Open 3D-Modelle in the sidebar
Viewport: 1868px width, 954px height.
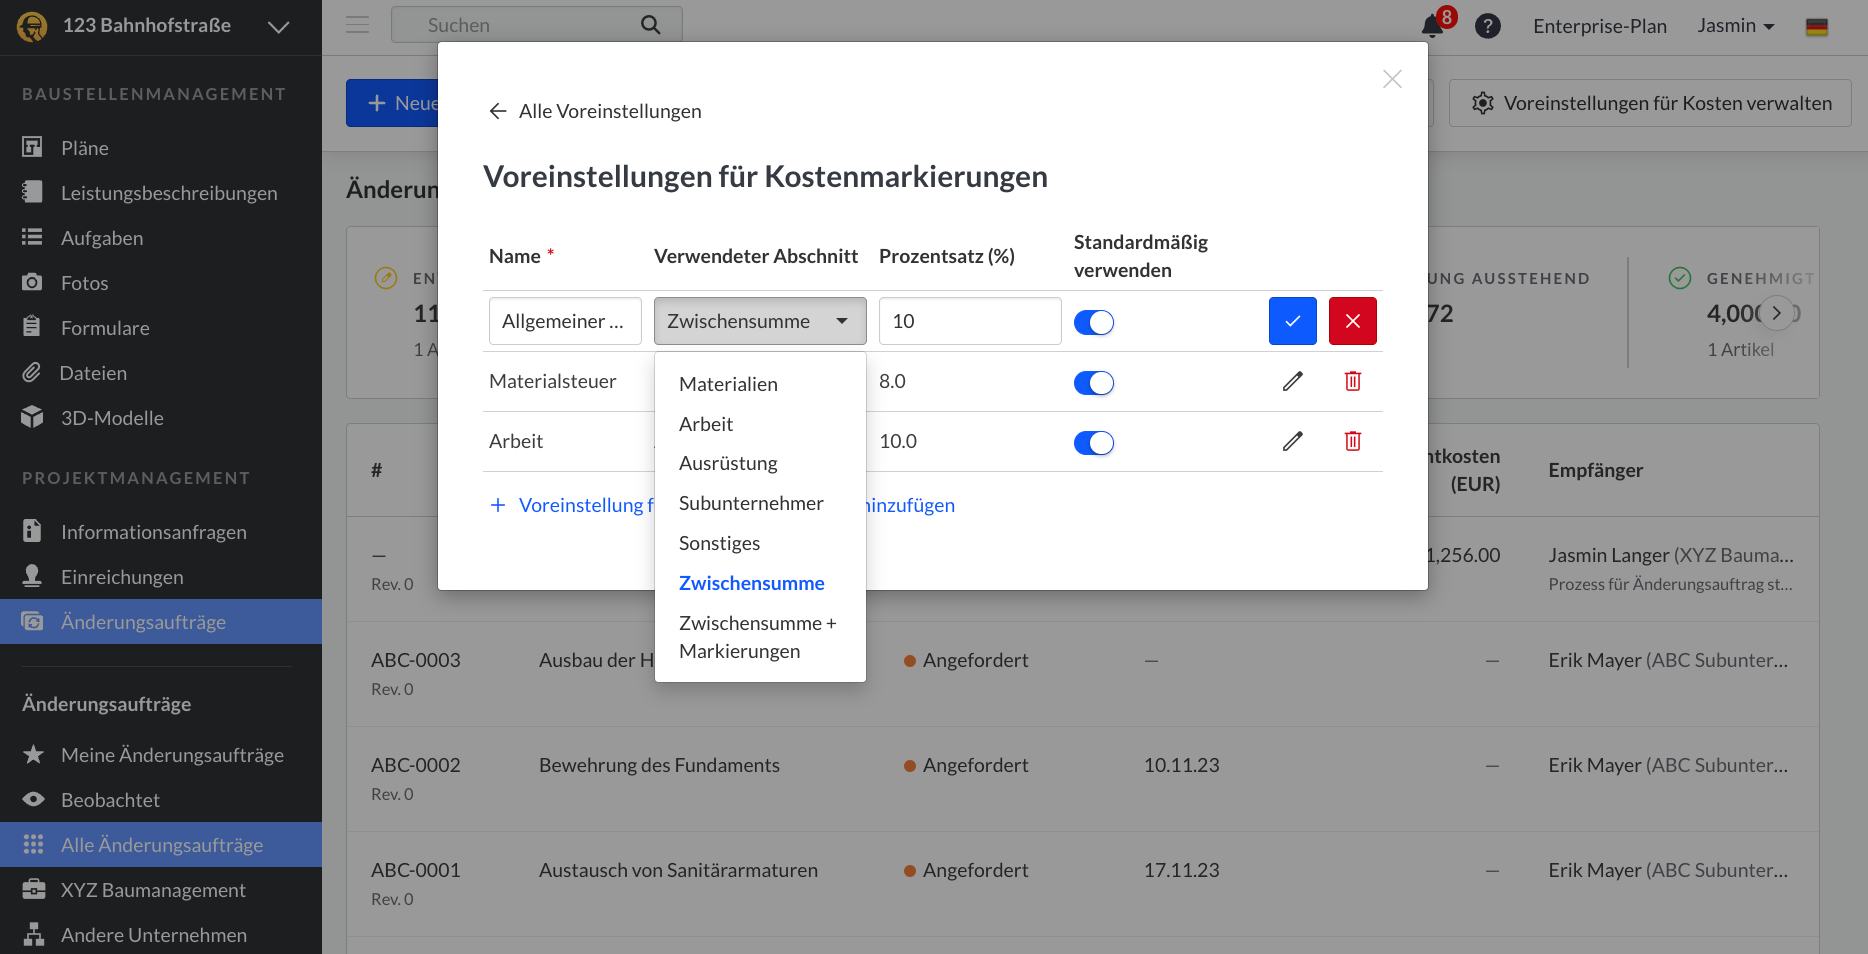[161, 418]
